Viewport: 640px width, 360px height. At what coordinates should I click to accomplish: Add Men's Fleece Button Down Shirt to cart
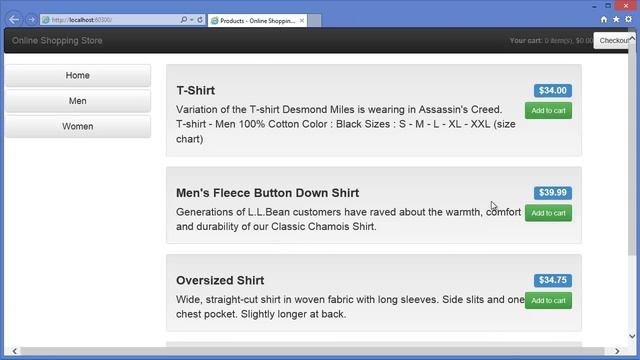click(x=548, y=213)
